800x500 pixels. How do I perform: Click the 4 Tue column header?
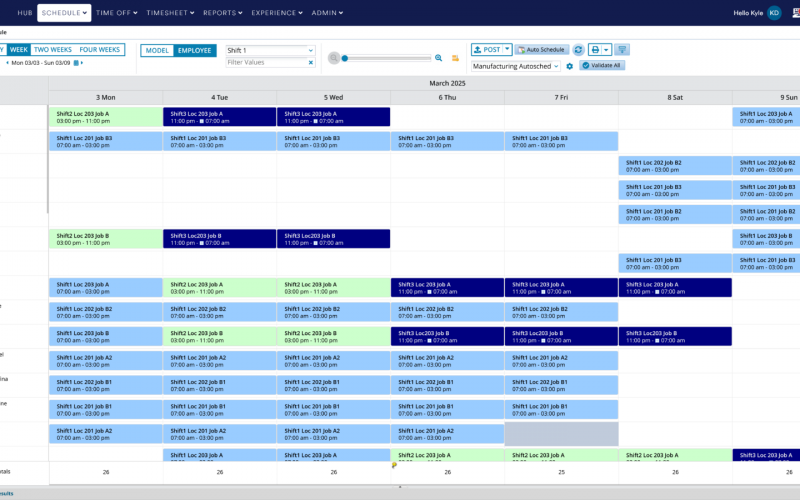click(x=219, y=97)
